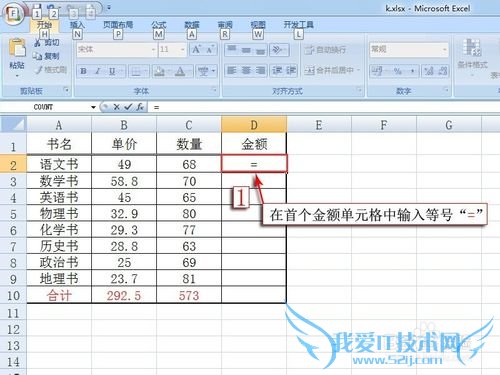This screenshot has width=500, height=375.
Task: Decrease font size with shrink icon
Action: tap(210, 50)
